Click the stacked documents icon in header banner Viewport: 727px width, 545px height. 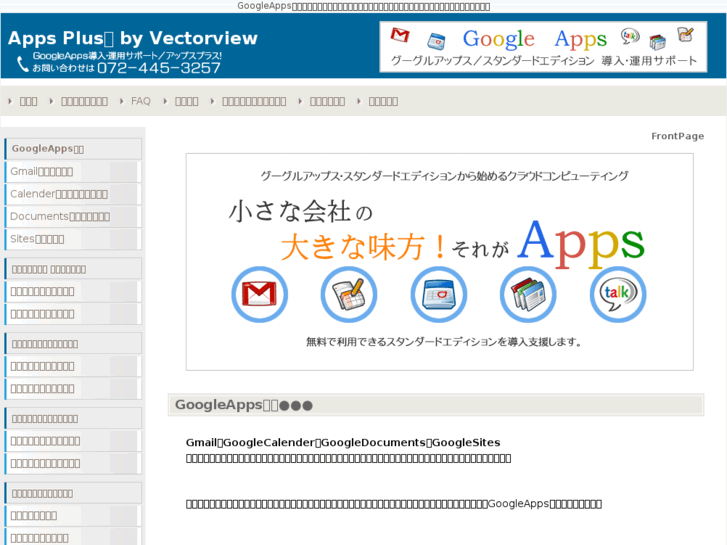[x=657, y=42]
